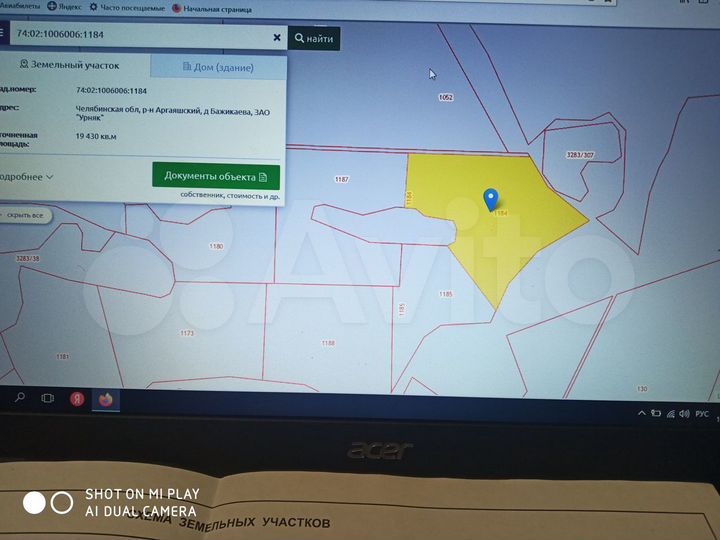
Task: Click the скрыть все button
Action: coord(25,215)
